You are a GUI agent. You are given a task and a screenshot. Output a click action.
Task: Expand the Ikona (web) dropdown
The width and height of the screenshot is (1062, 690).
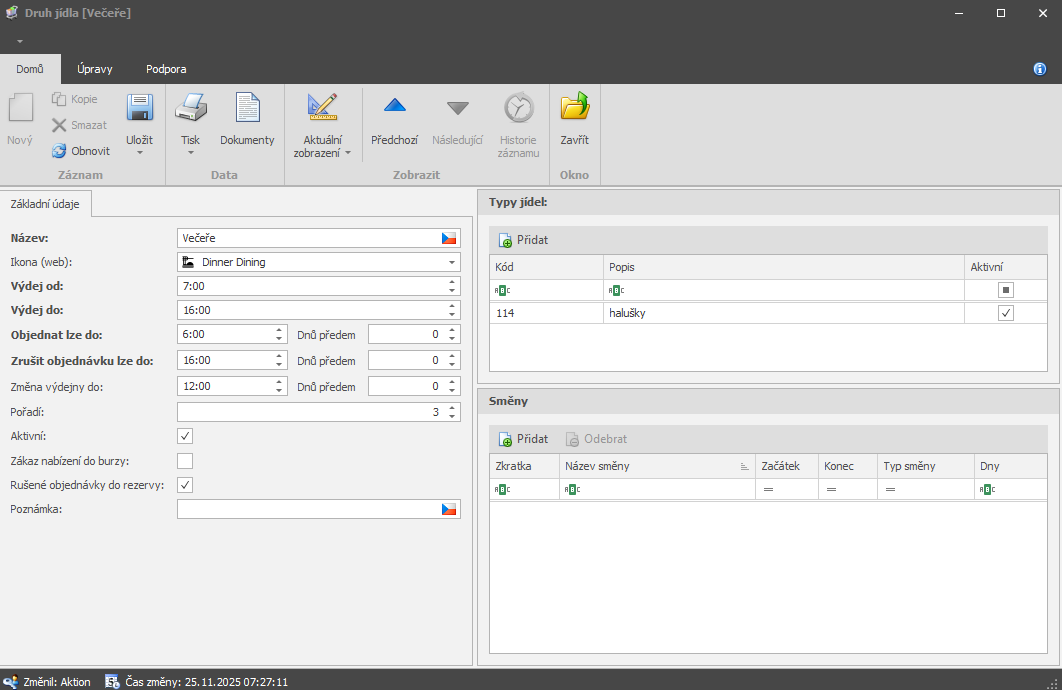tap(452, 262)
